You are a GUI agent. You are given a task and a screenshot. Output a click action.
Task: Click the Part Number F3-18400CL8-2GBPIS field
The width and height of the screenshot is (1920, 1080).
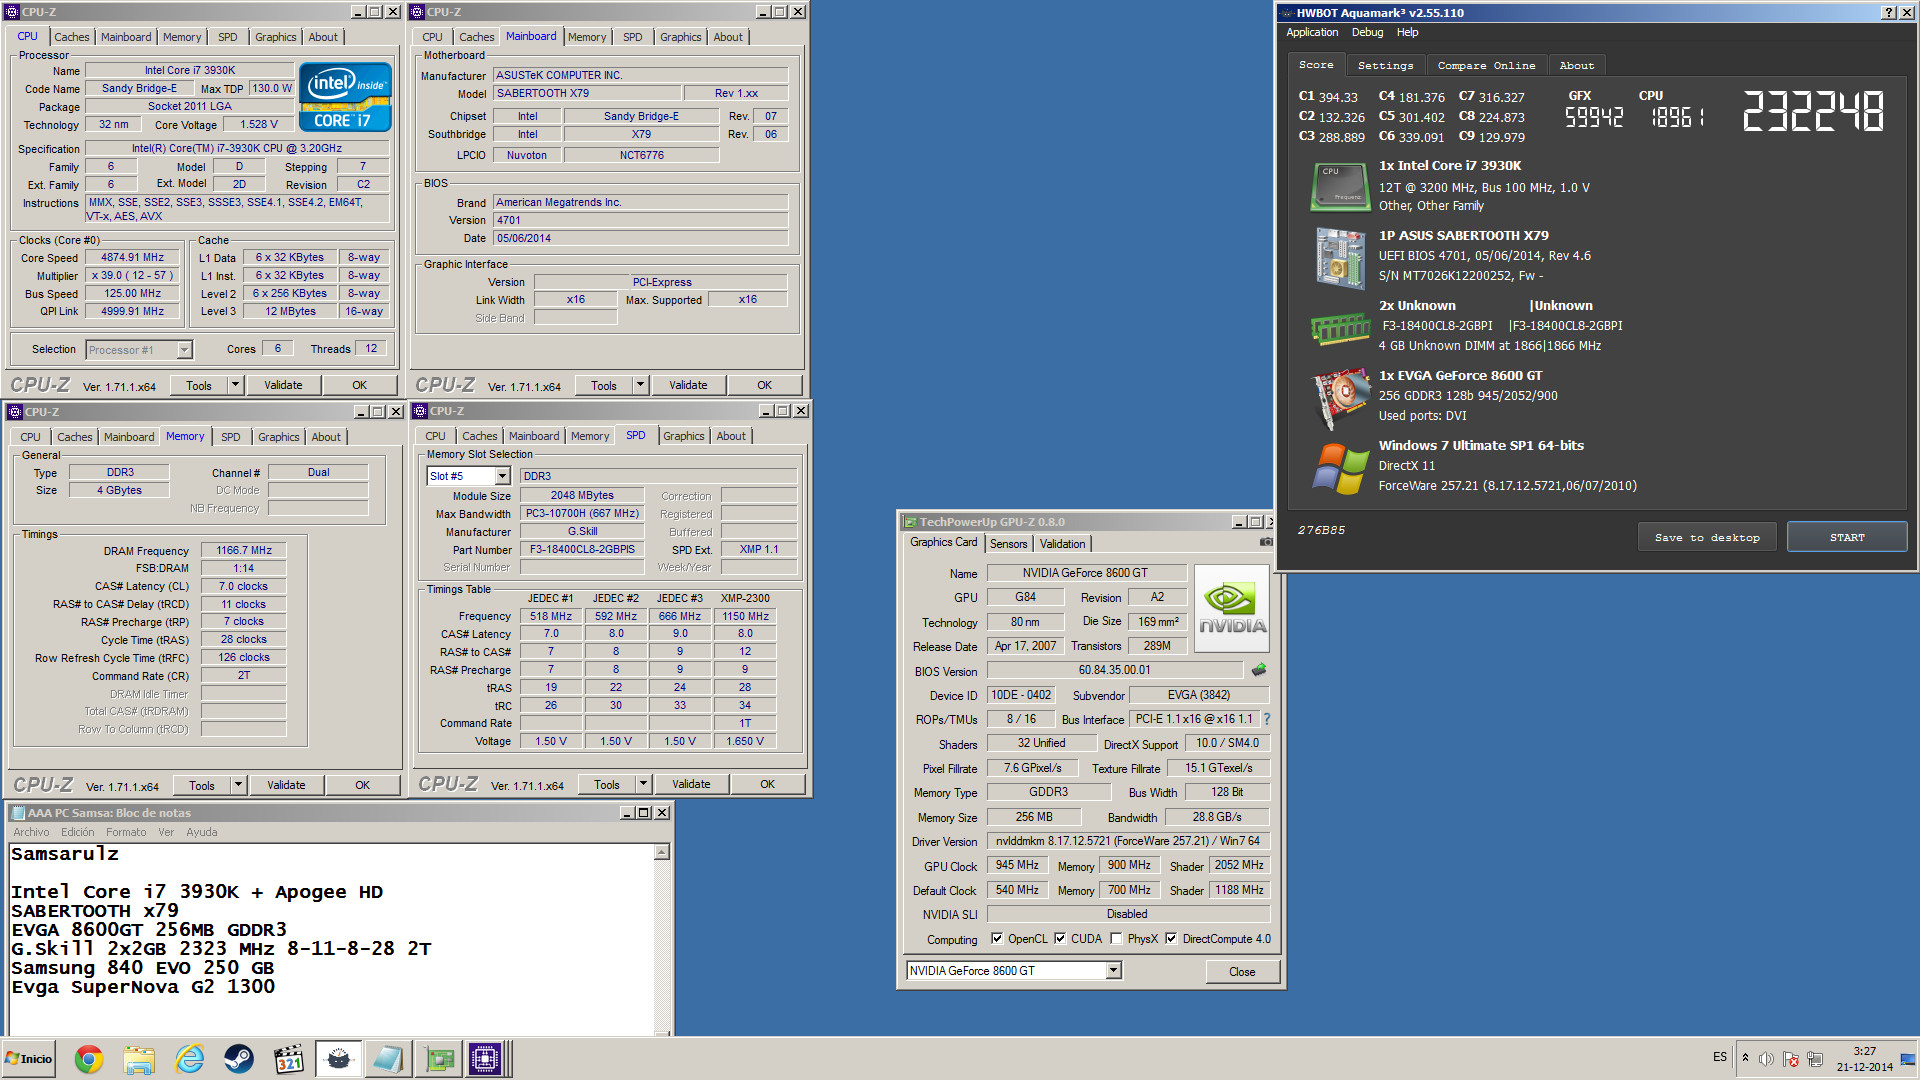tap(582, 549)
